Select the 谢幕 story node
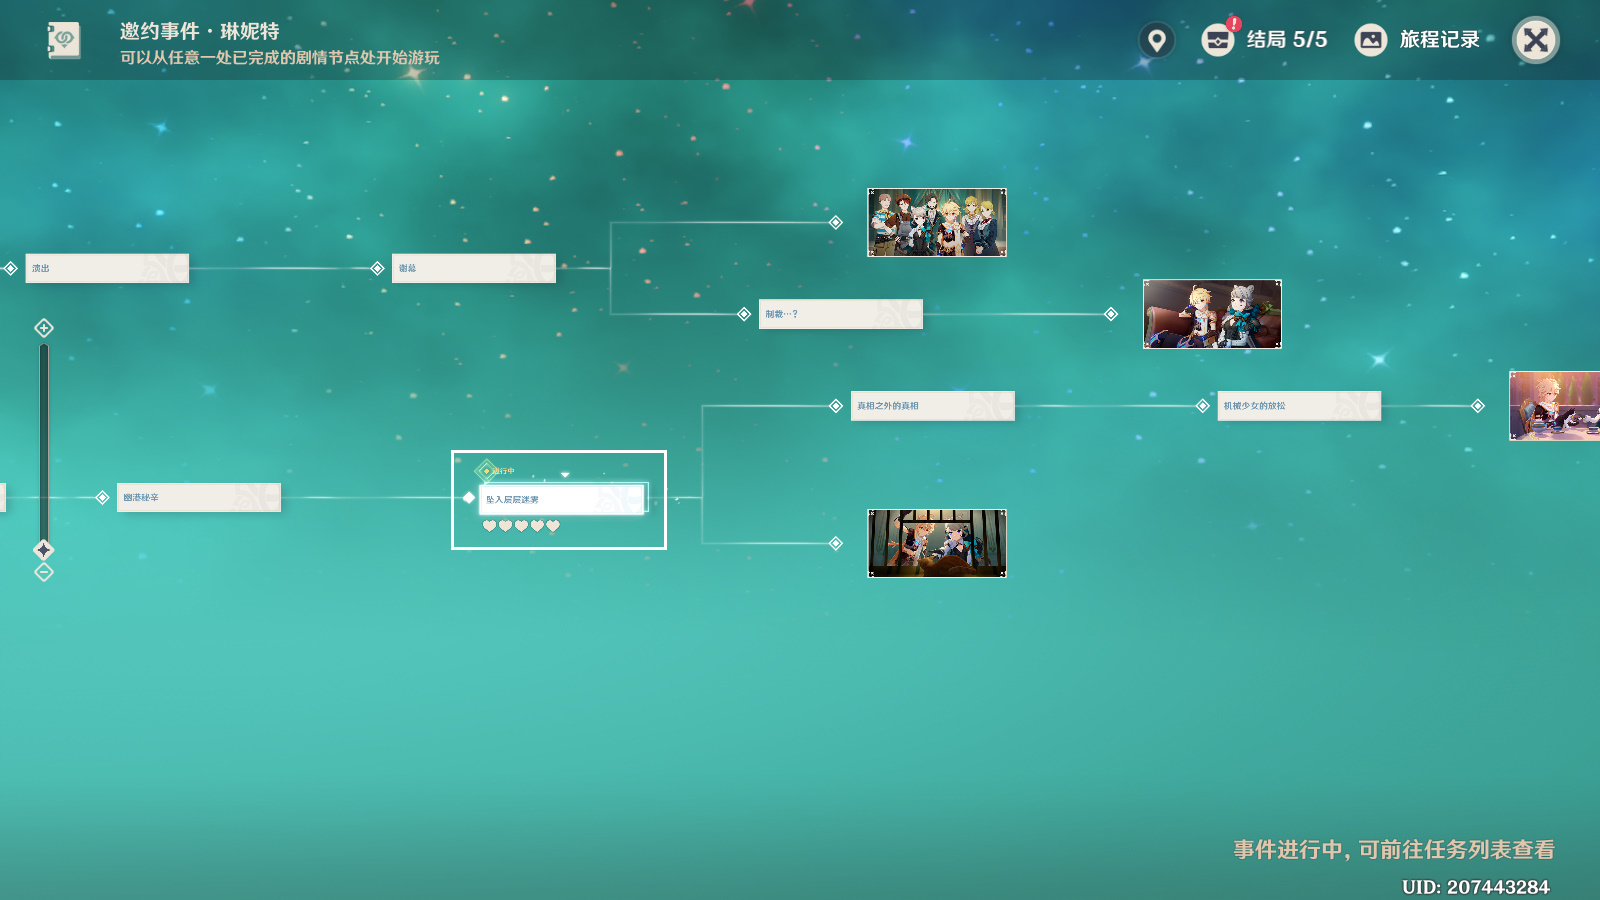 [x=474, y=268]
